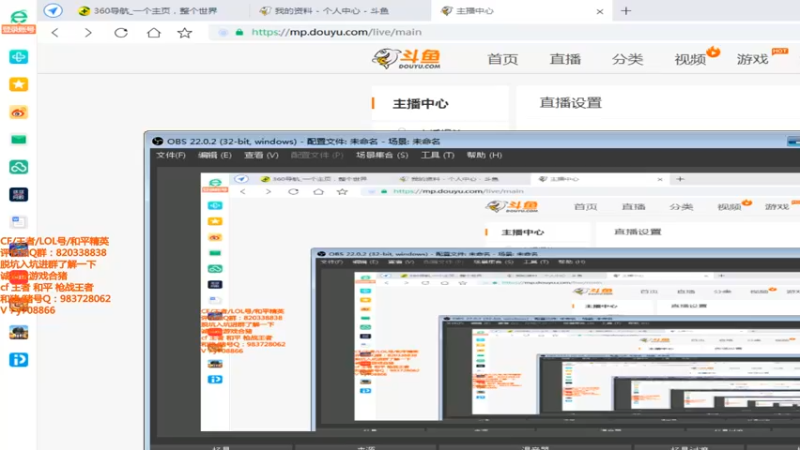This screenshot has height=450, width=800.
Task: Go forward in the browser
Action: tap(88, 33)
